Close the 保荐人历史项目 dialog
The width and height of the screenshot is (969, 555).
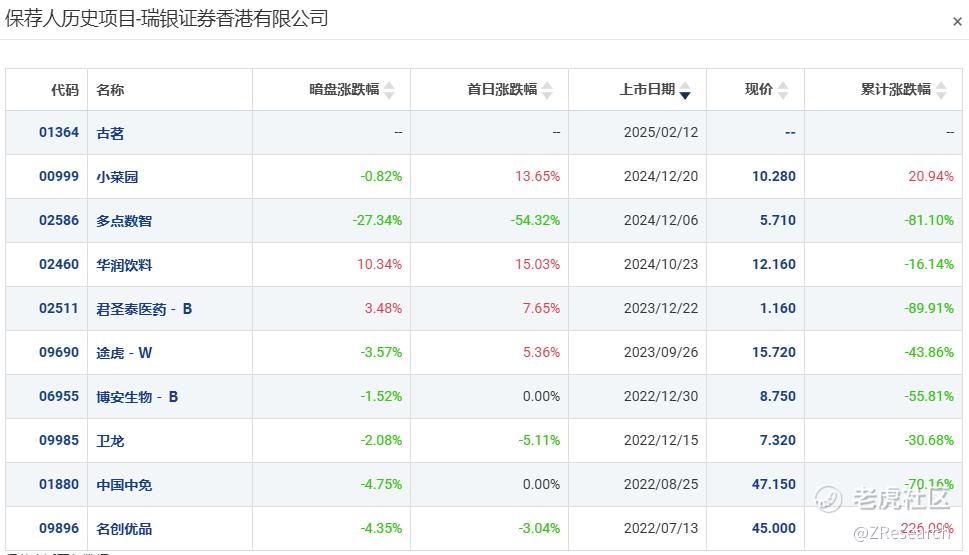click(x=957, y=22)
